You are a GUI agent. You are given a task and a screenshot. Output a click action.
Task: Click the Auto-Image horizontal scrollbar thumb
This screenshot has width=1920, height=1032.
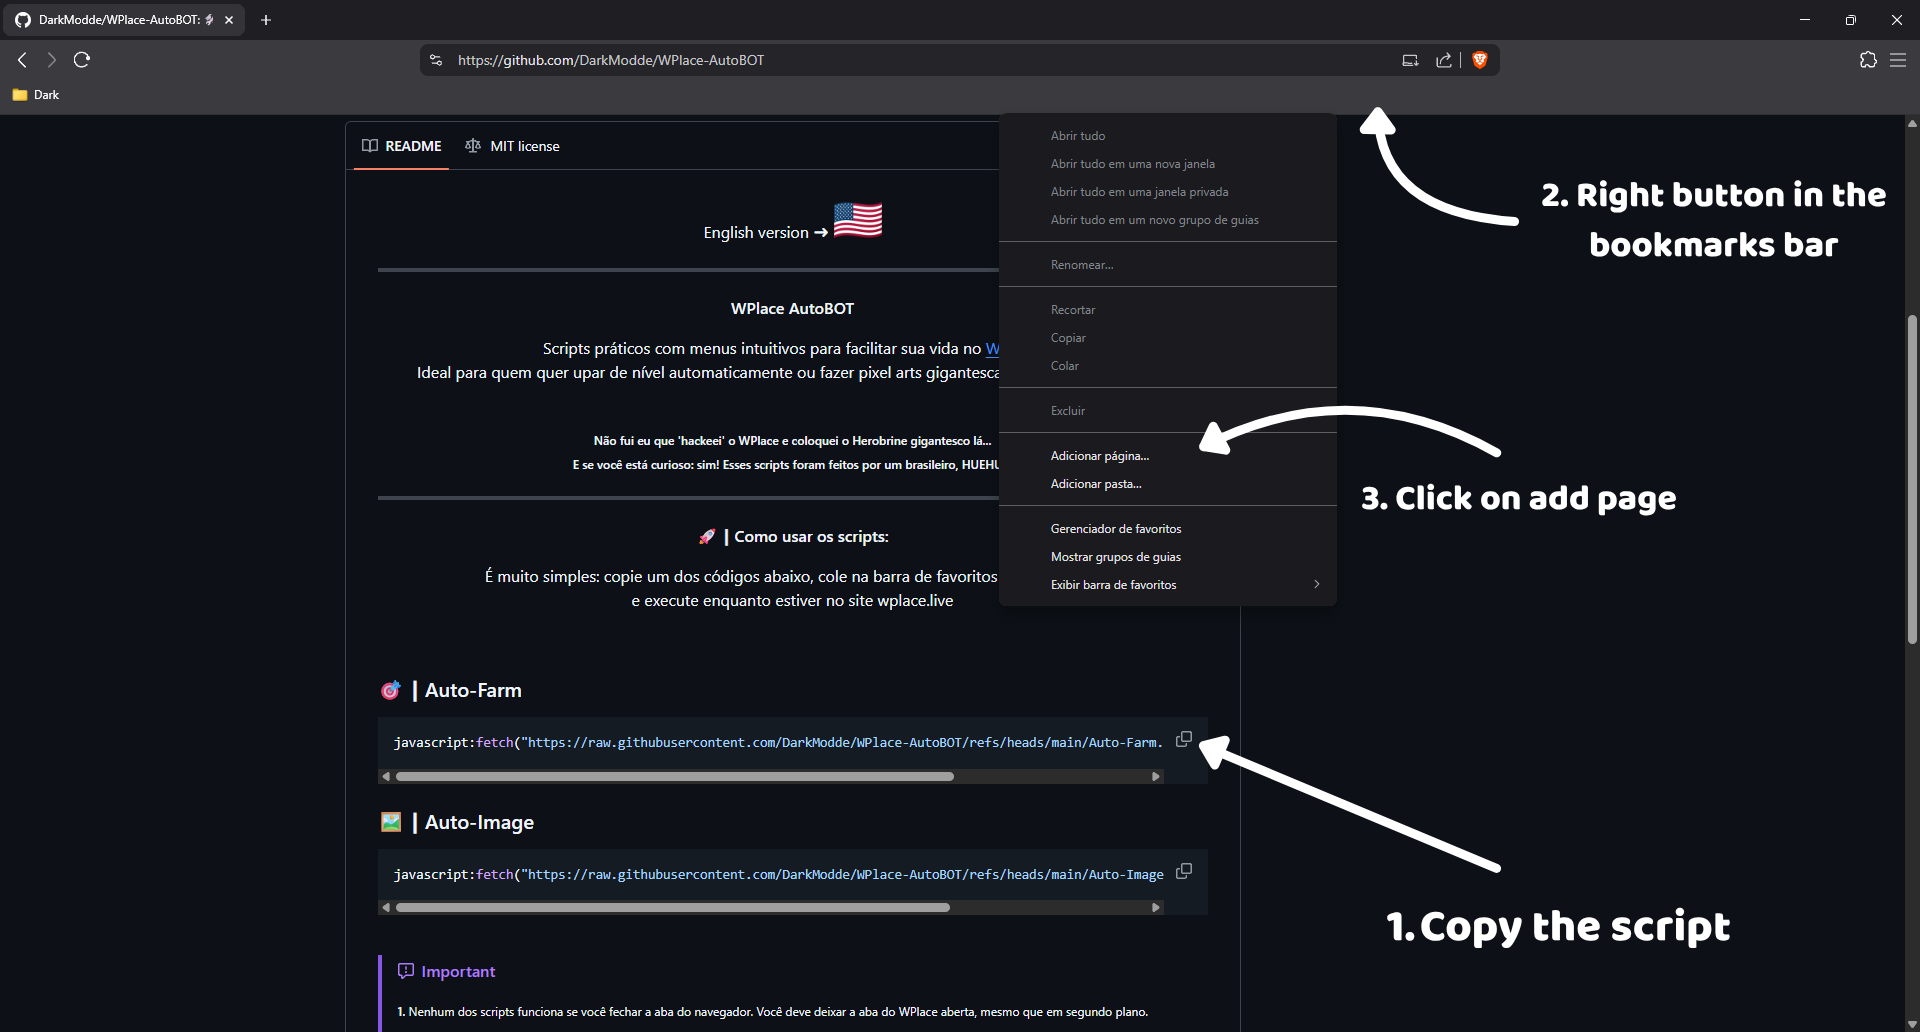[x=672, y=908]
